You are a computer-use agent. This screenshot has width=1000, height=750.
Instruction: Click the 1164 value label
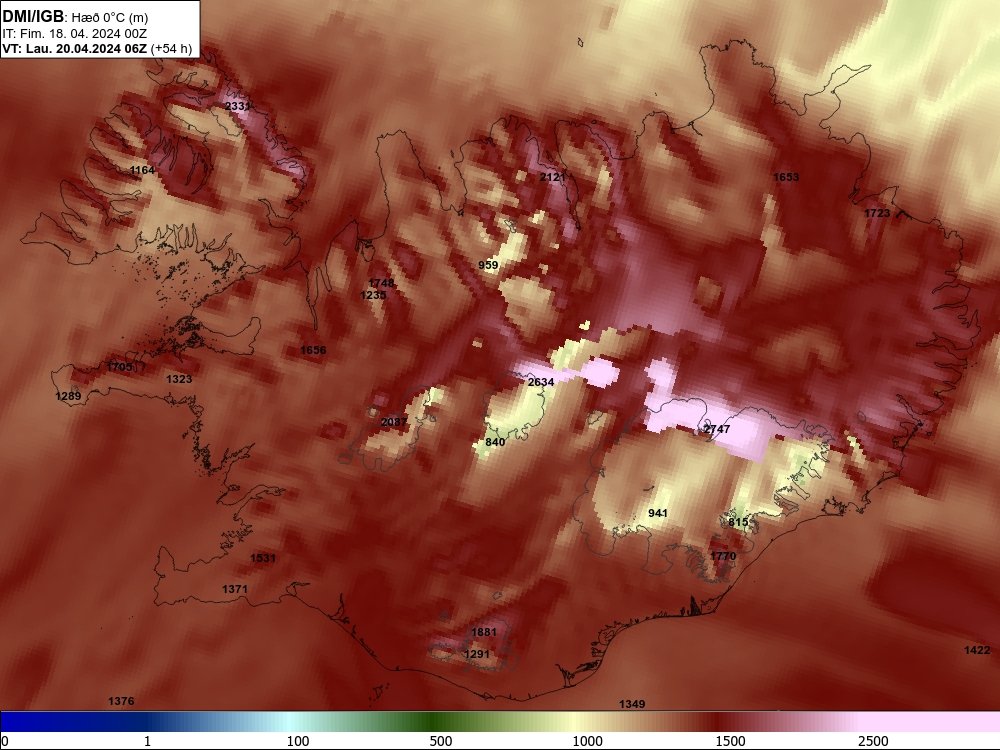(142, 170)
